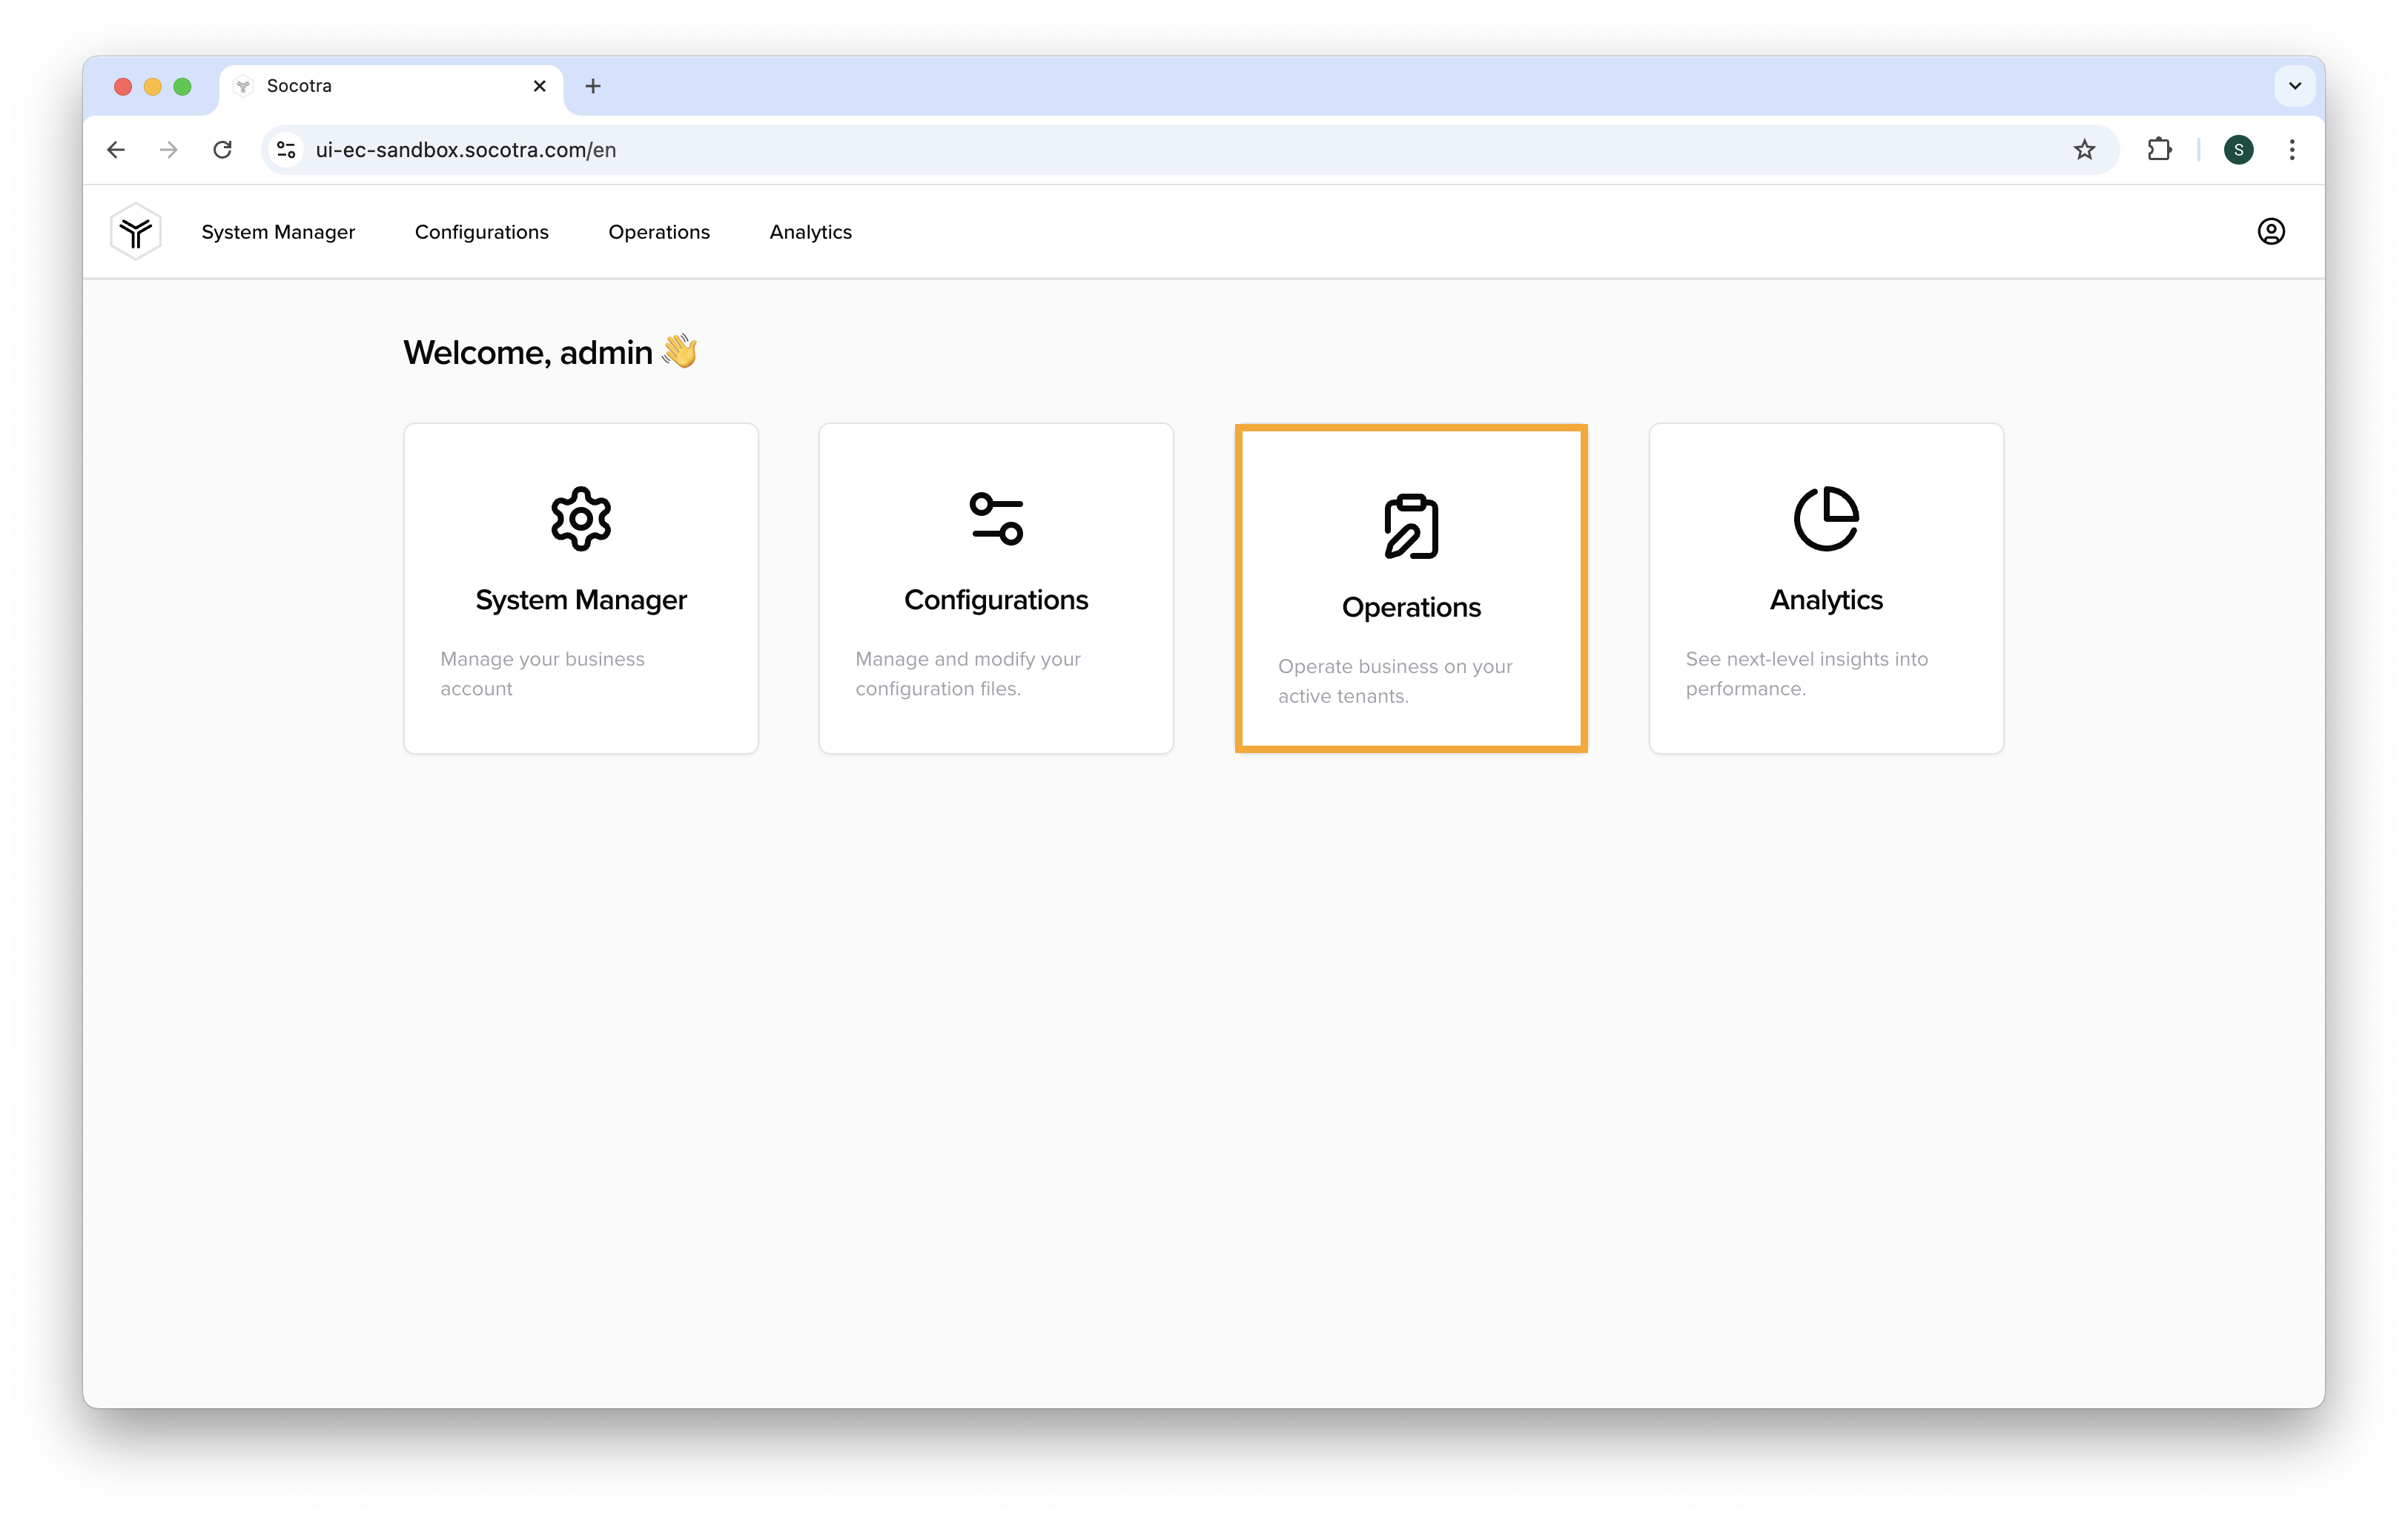Open the Chrome profile avatar S
Image resolution: width=2408 pixels, height=1518 pixels.
(x=2238, y=150)
